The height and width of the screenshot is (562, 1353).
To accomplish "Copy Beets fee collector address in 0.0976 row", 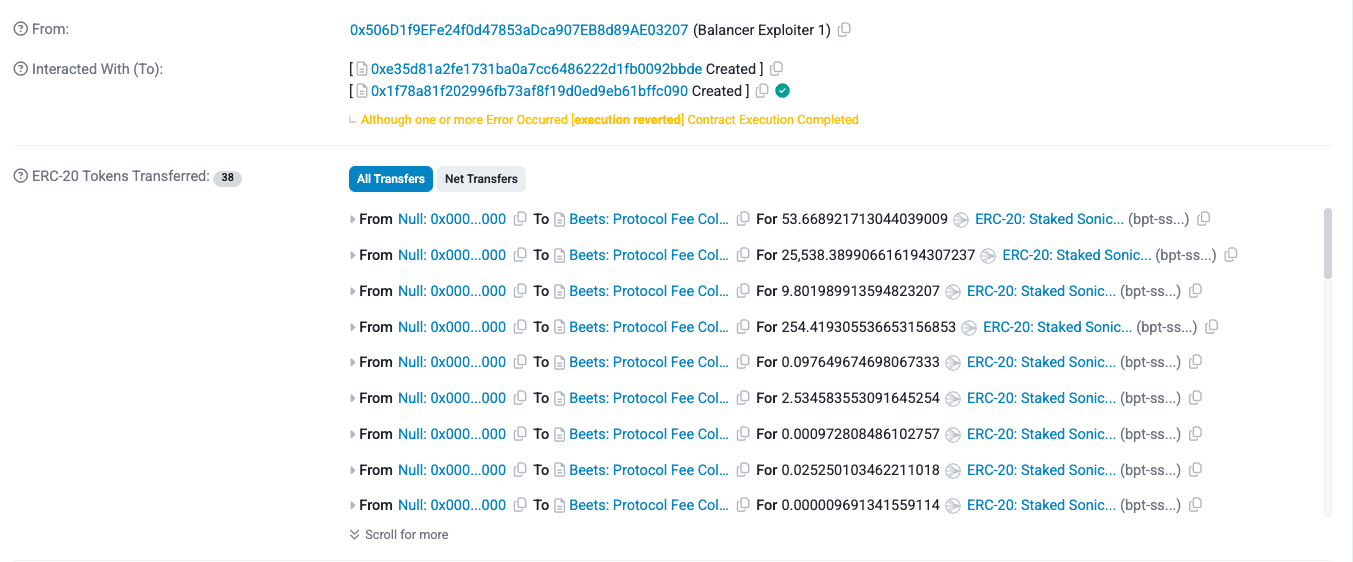I will pyautogui.click(x=743, y=362).
